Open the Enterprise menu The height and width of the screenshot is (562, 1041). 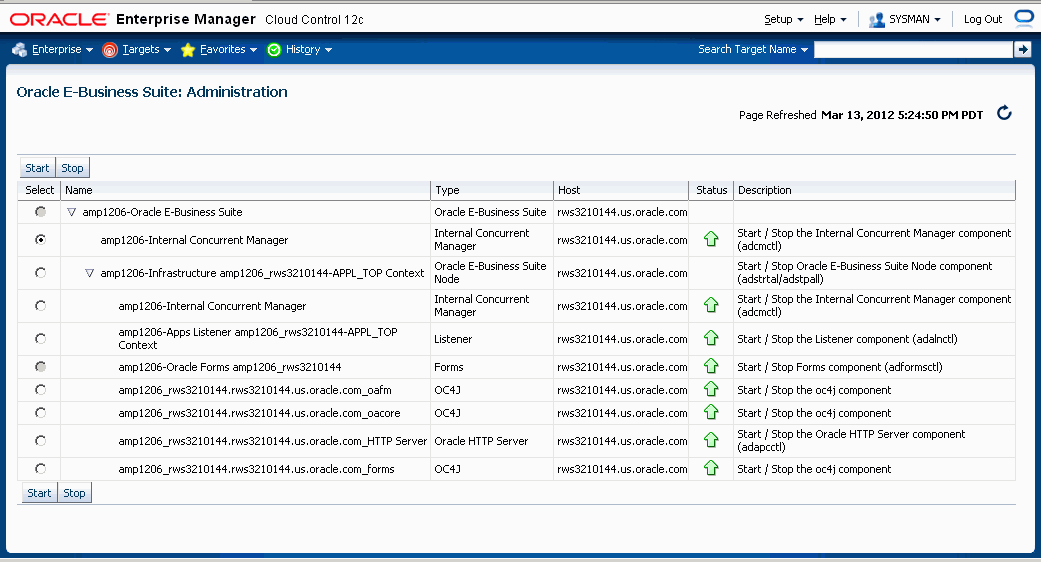62,49
